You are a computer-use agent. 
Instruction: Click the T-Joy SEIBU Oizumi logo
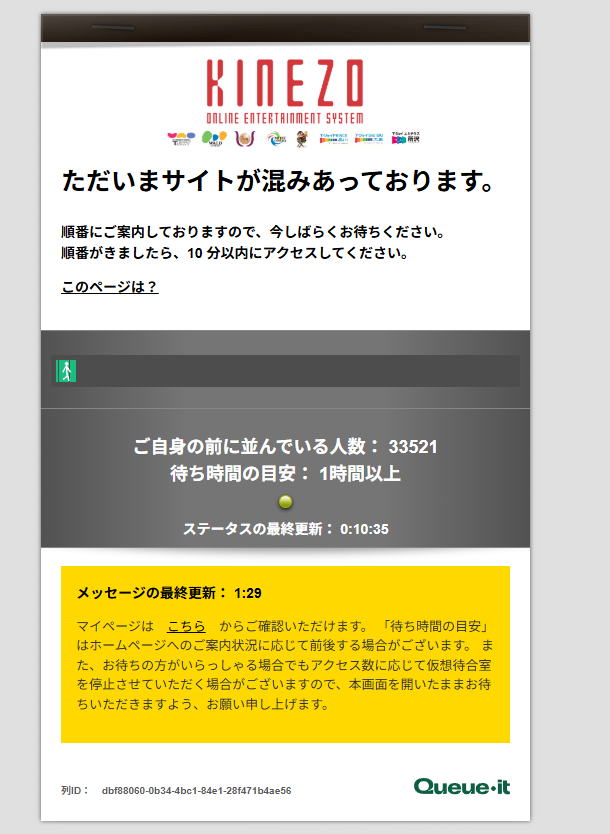pyautogui.click(x=369, y=139)
